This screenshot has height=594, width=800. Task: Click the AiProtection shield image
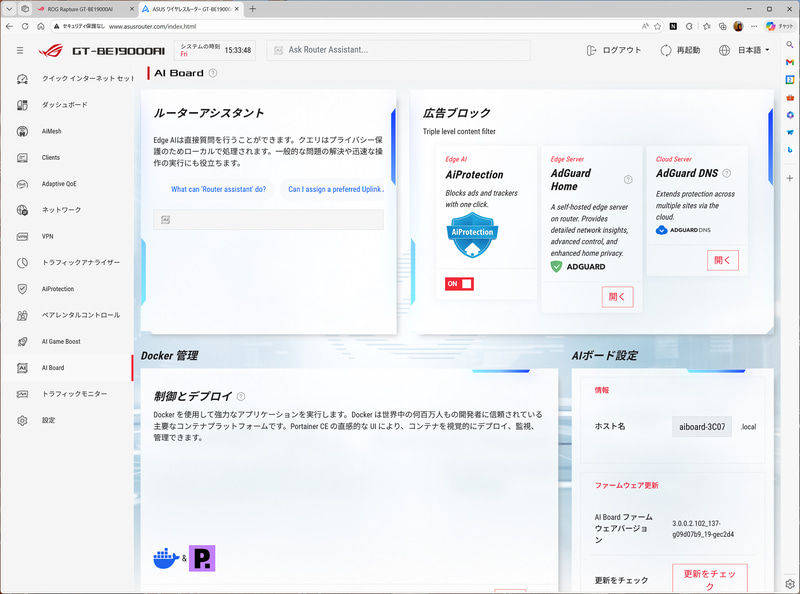(x=472, y=235)
